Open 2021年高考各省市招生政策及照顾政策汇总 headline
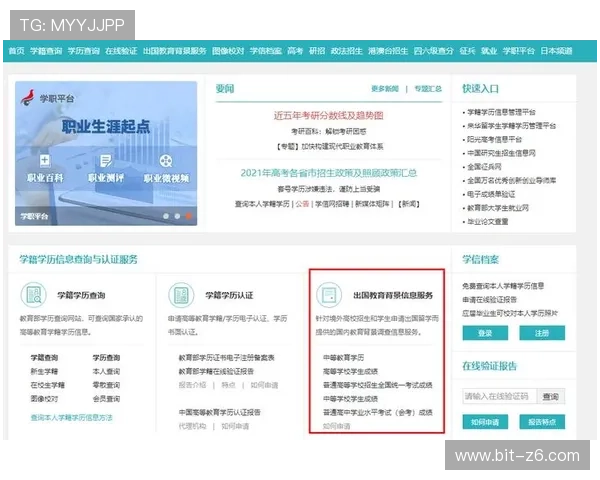The width and height of the screenshot is (600, 480). click(x=329, y=173)
